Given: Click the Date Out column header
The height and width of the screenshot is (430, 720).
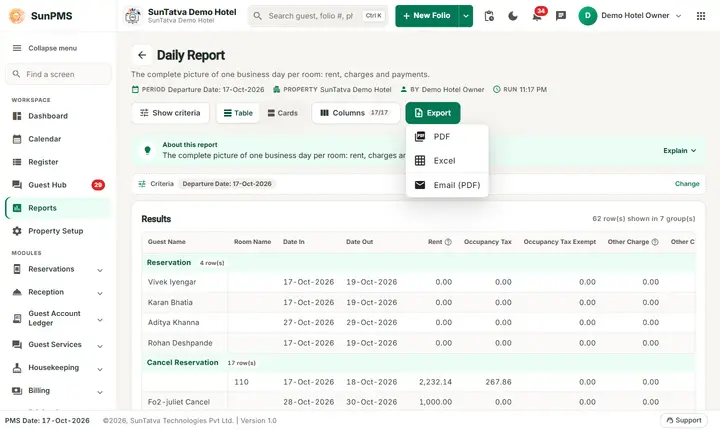Looking at the screenshot, I should 360,242.
